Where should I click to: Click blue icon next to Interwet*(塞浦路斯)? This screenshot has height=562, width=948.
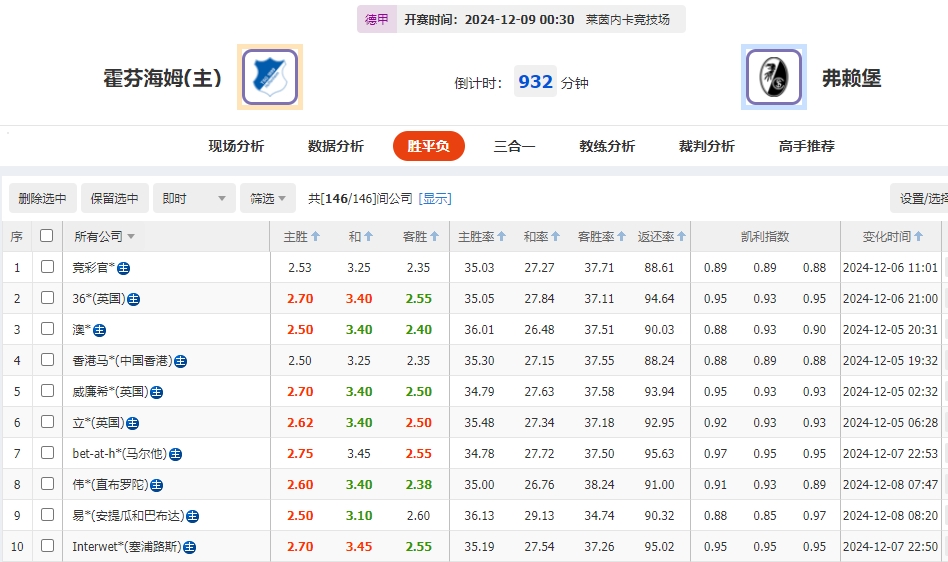point(189,547)
